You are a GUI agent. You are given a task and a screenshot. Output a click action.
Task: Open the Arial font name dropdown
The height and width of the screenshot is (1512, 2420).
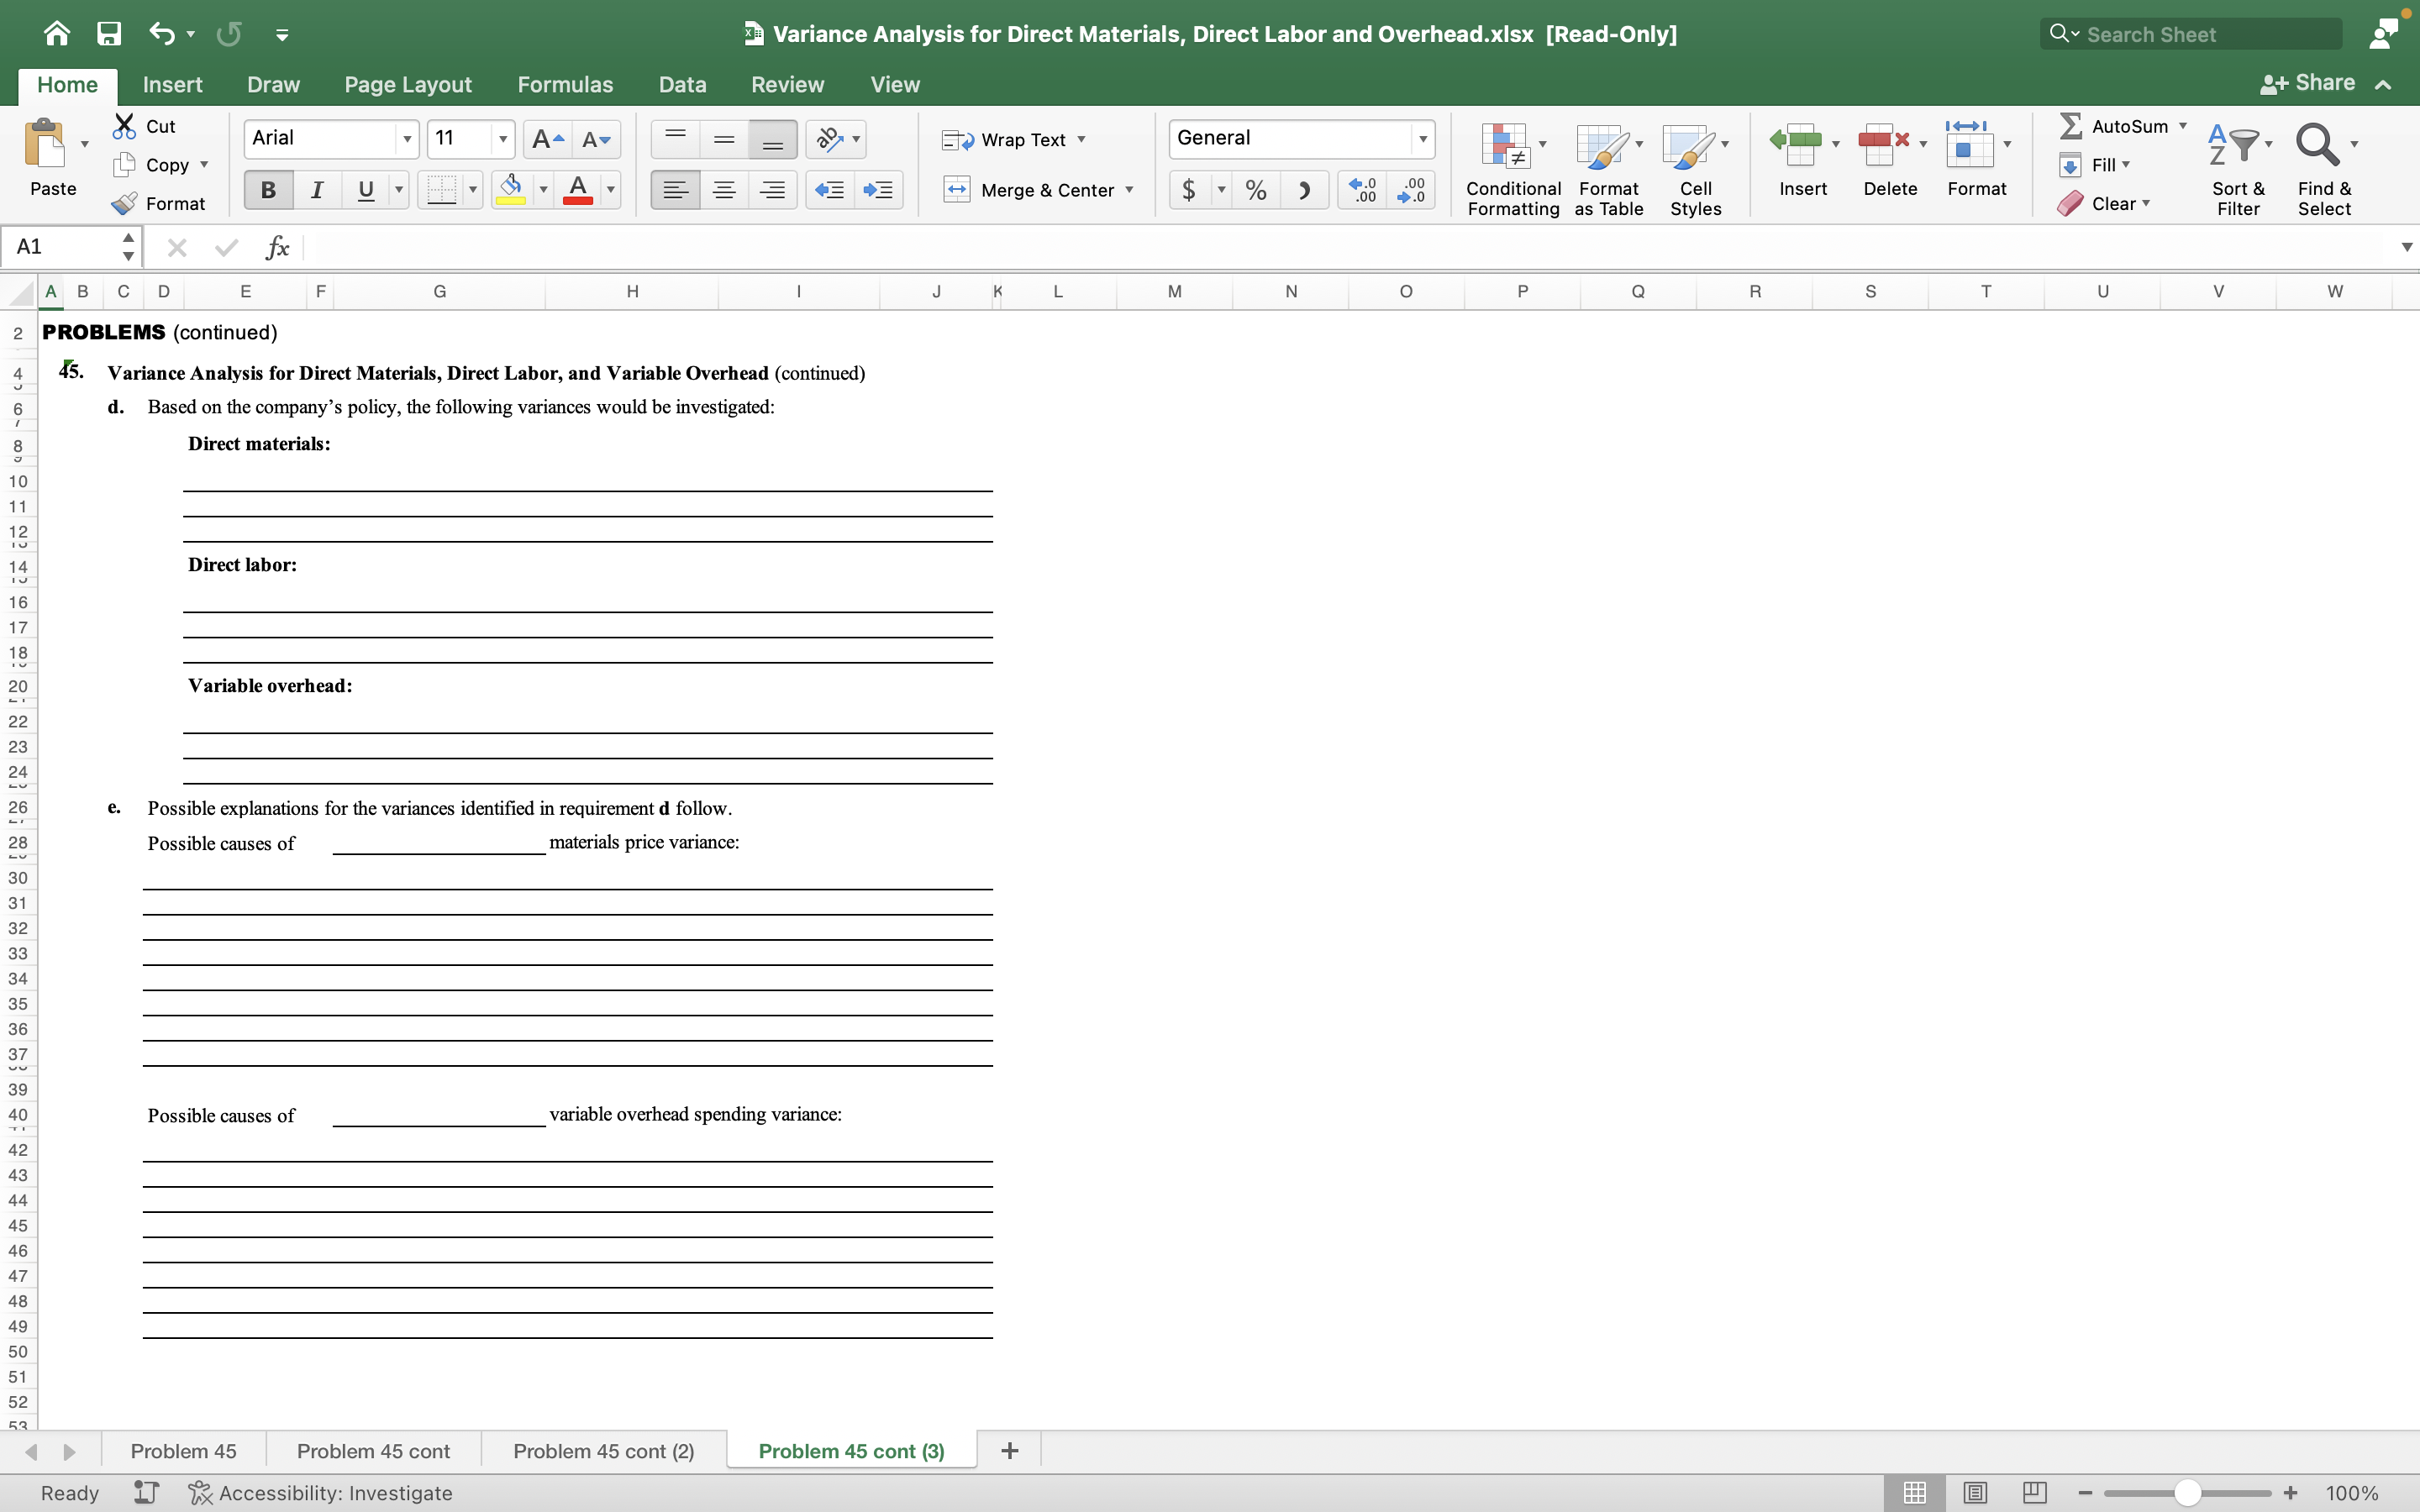point(407,139)
